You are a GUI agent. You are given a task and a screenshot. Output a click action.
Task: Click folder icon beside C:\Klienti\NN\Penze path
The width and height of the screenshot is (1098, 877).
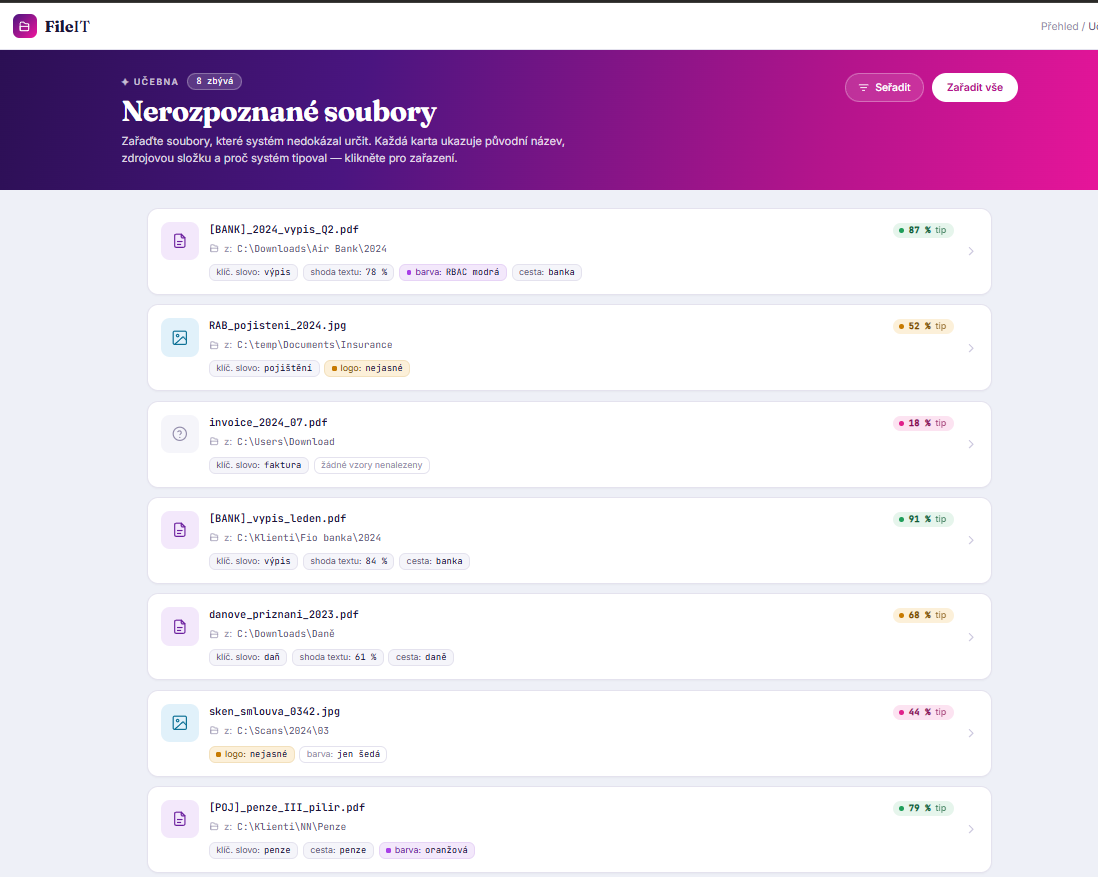[214, 827]
